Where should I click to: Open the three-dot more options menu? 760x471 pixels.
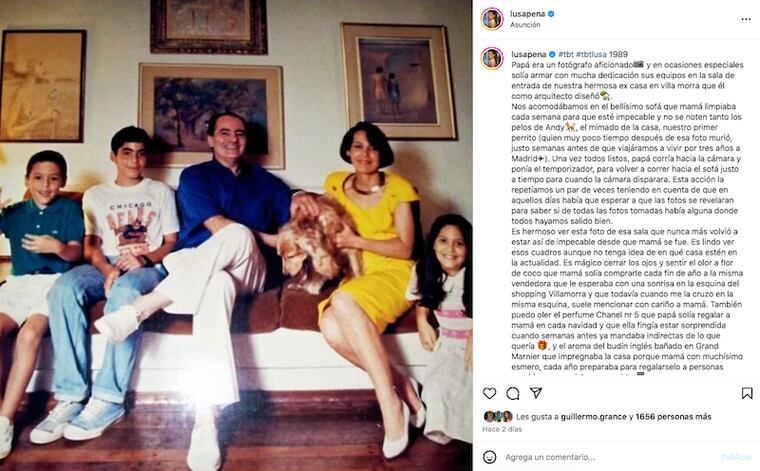tap(746, 19)
